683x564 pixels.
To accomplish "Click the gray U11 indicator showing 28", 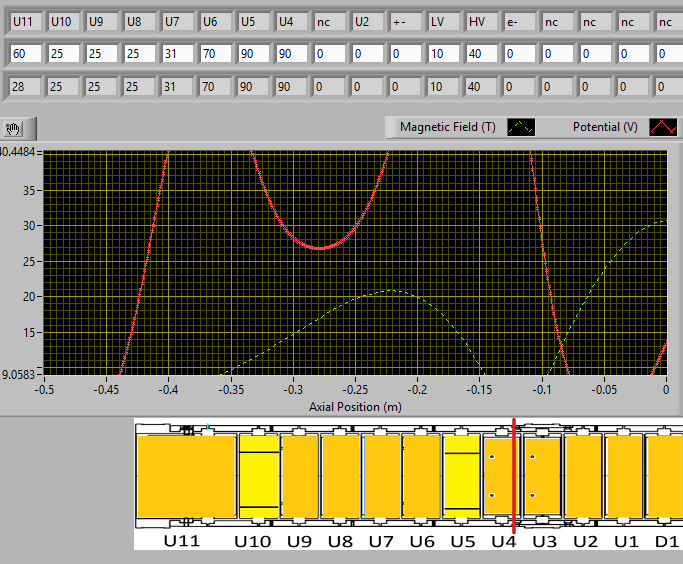I will (x=25, y=87).
